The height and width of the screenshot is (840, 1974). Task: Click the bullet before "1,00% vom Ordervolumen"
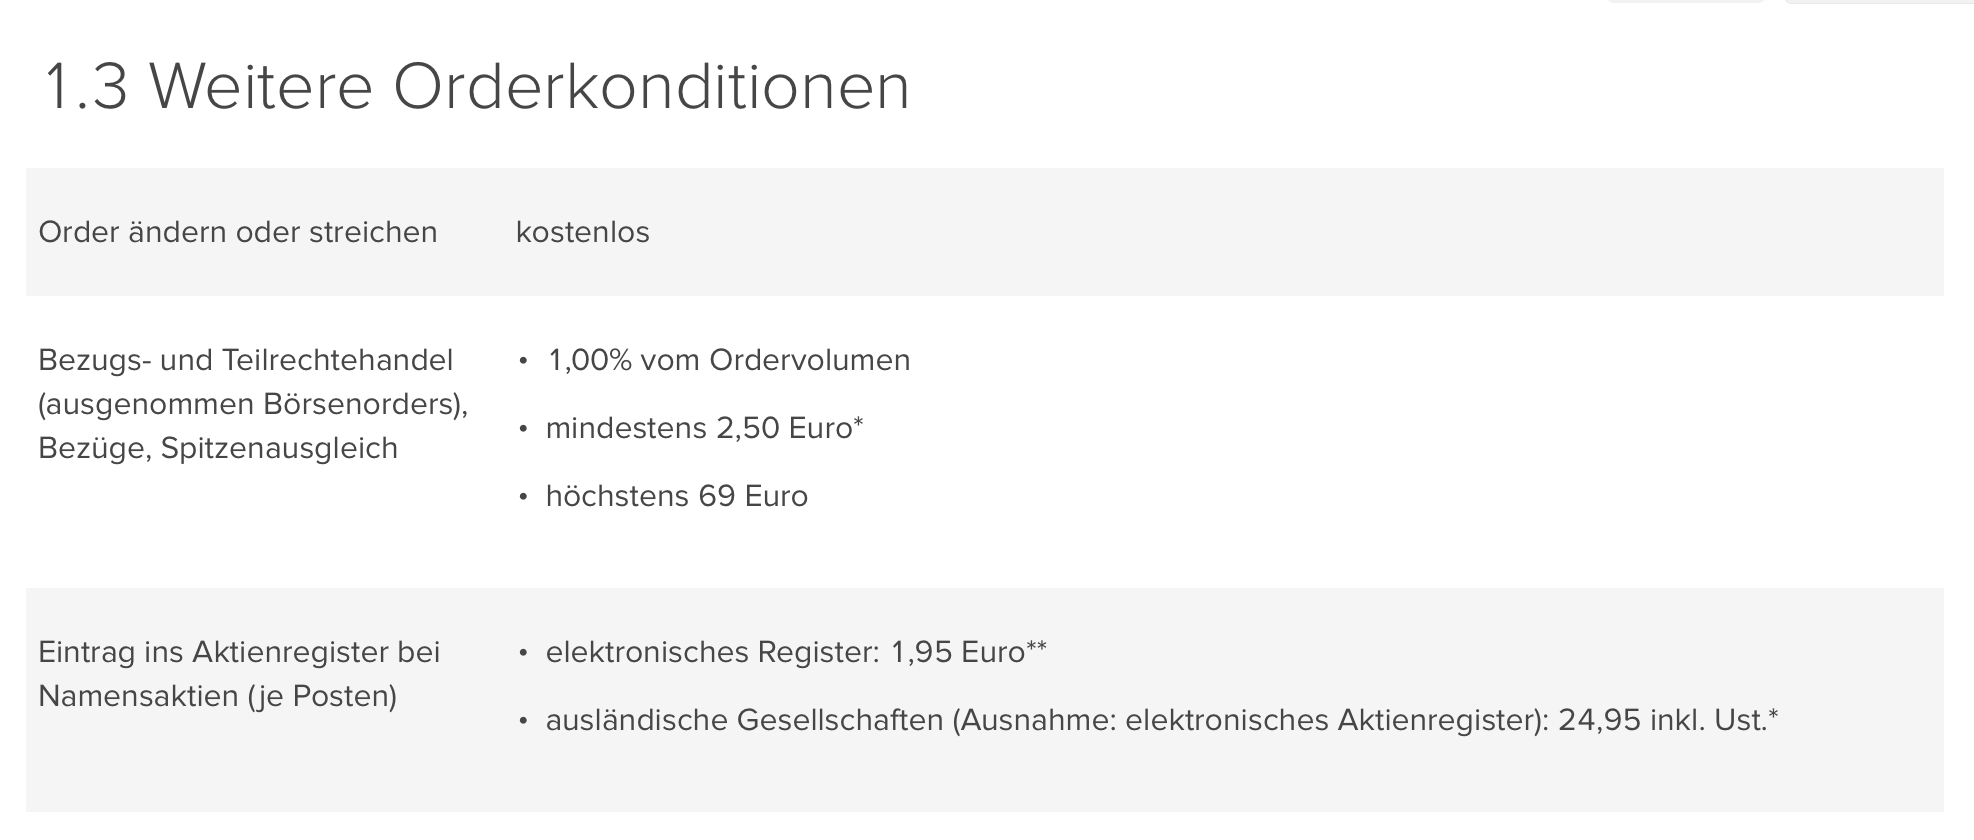point(523,361)
